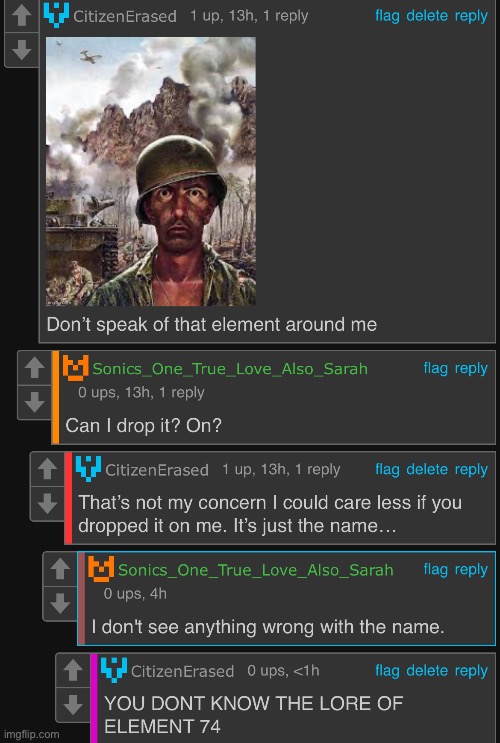Downvote 'I don't see anything wrong' comment
This screenshot has height=743, width=500.
pyautogui.click(x=60, y=604)
